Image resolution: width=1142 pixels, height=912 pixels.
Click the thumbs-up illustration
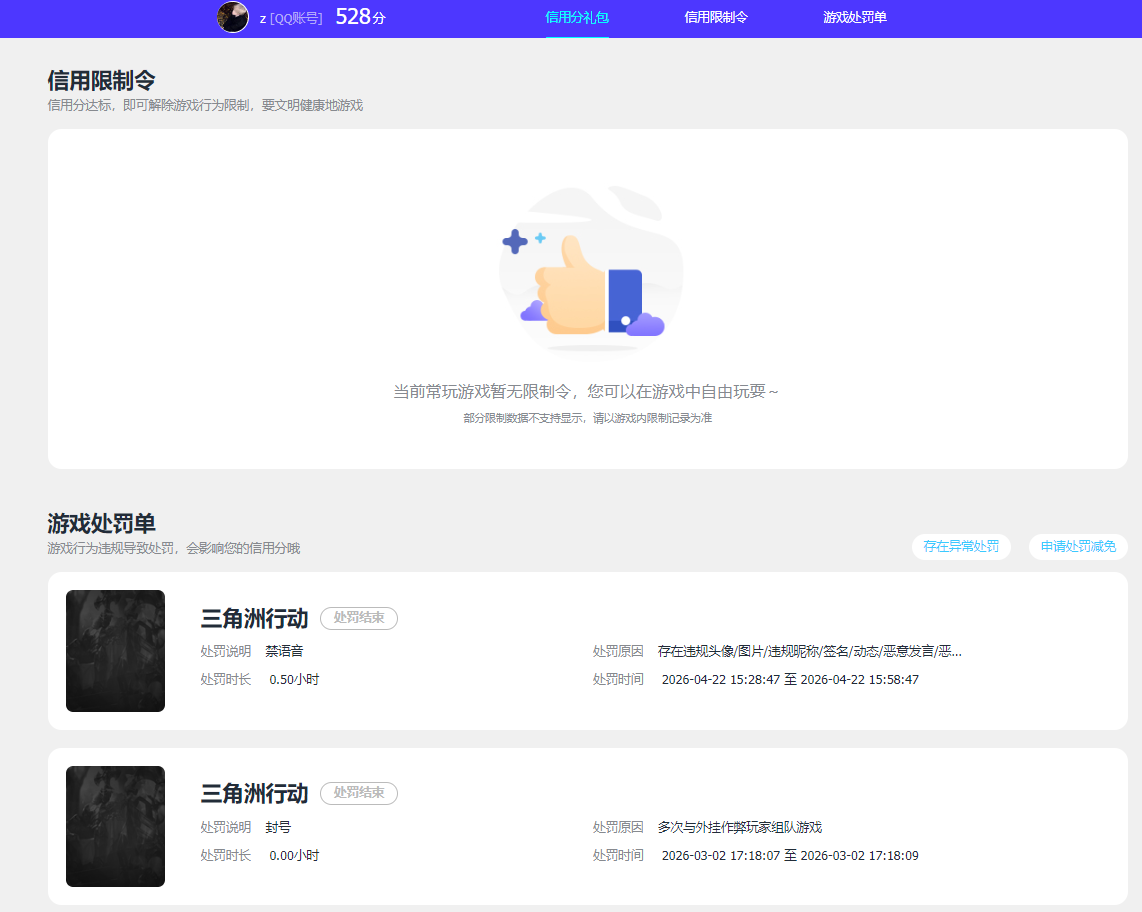click(x=590, y=270)
